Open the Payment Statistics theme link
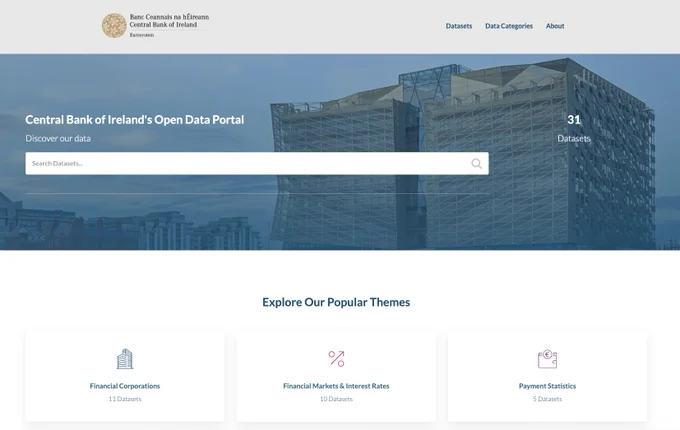Screen dimensions: 680x430 [x=547, y=386]
